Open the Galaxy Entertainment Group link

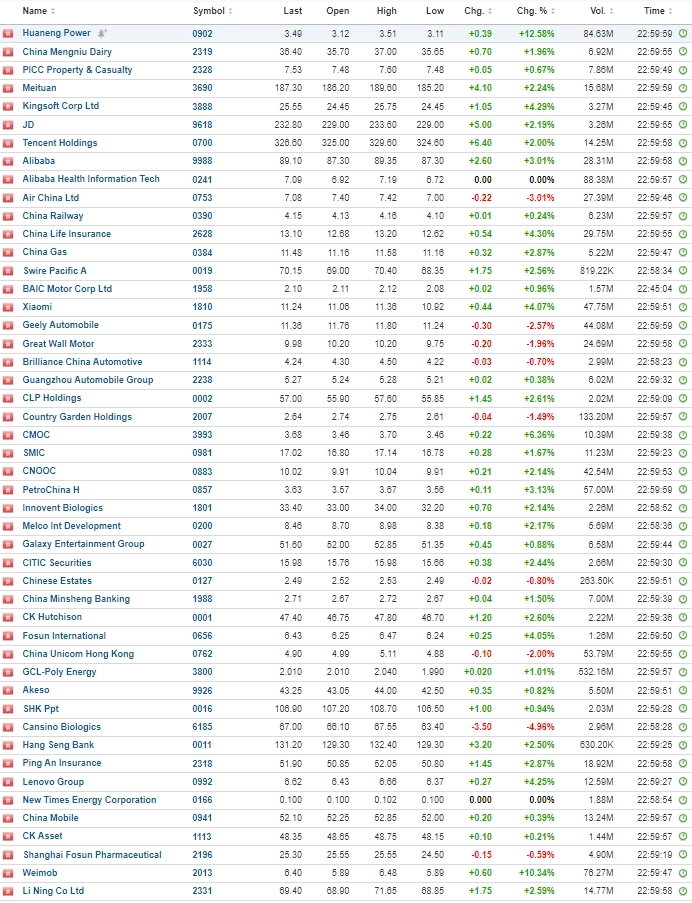(83, 544)
